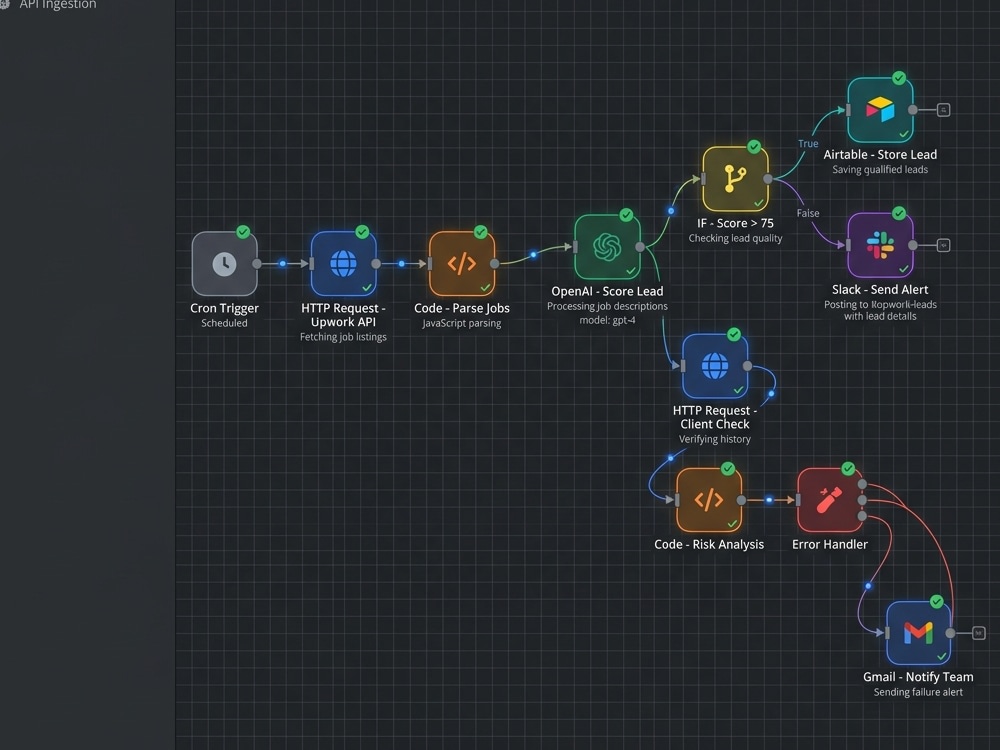Click the green success badge on Airtable node
Image resolution: width=1000 pixels, height=750 pixels.
899,78
